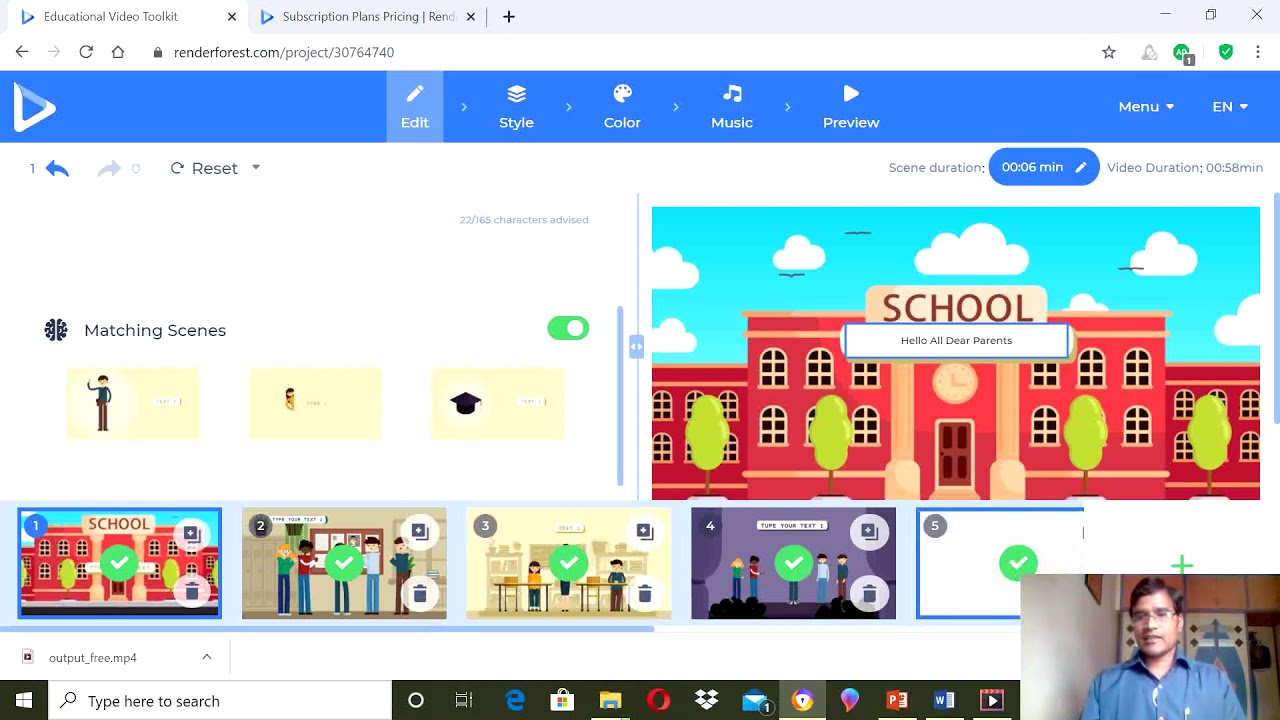Screen dimensions: 1280x720
Task: Collapse the panel using divider arrows handle
Action: click(x=636, y=347)
